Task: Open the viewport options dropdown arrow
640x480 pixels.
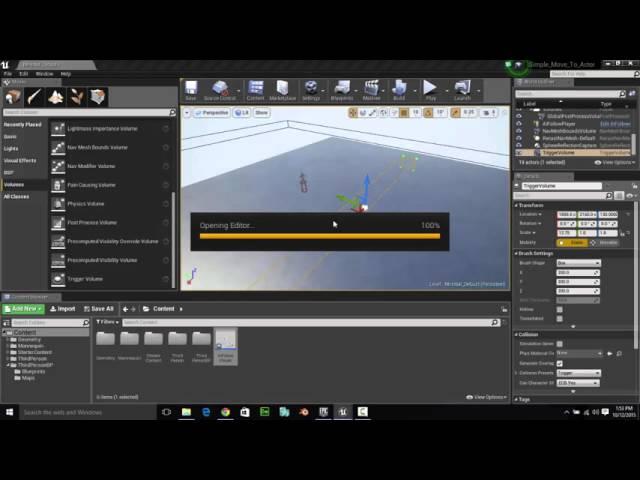Action: 187,113
